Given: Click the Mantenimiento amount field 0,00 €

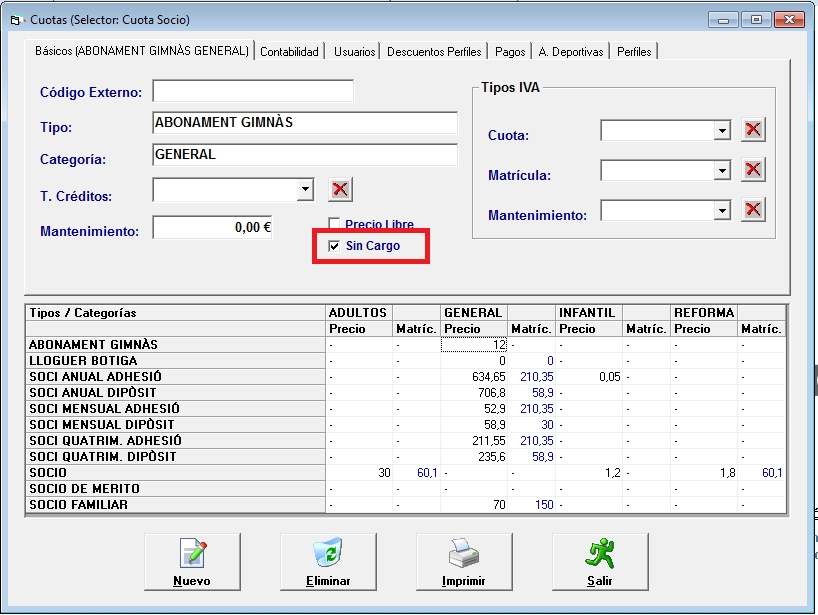Looking at the screenshot, I should (212, 227).
